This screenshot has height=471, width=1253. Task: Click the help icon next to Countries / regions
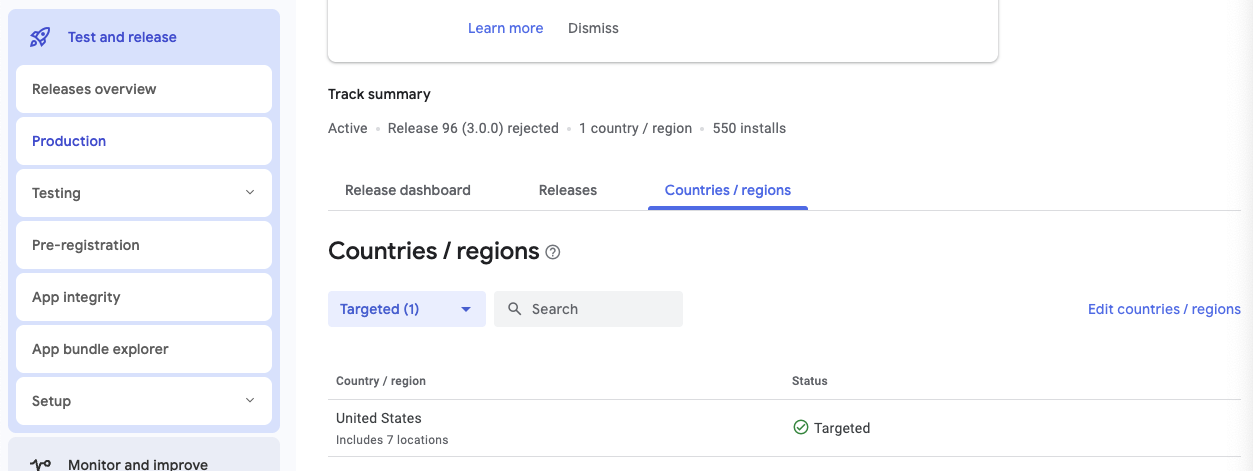click(553, 252)
